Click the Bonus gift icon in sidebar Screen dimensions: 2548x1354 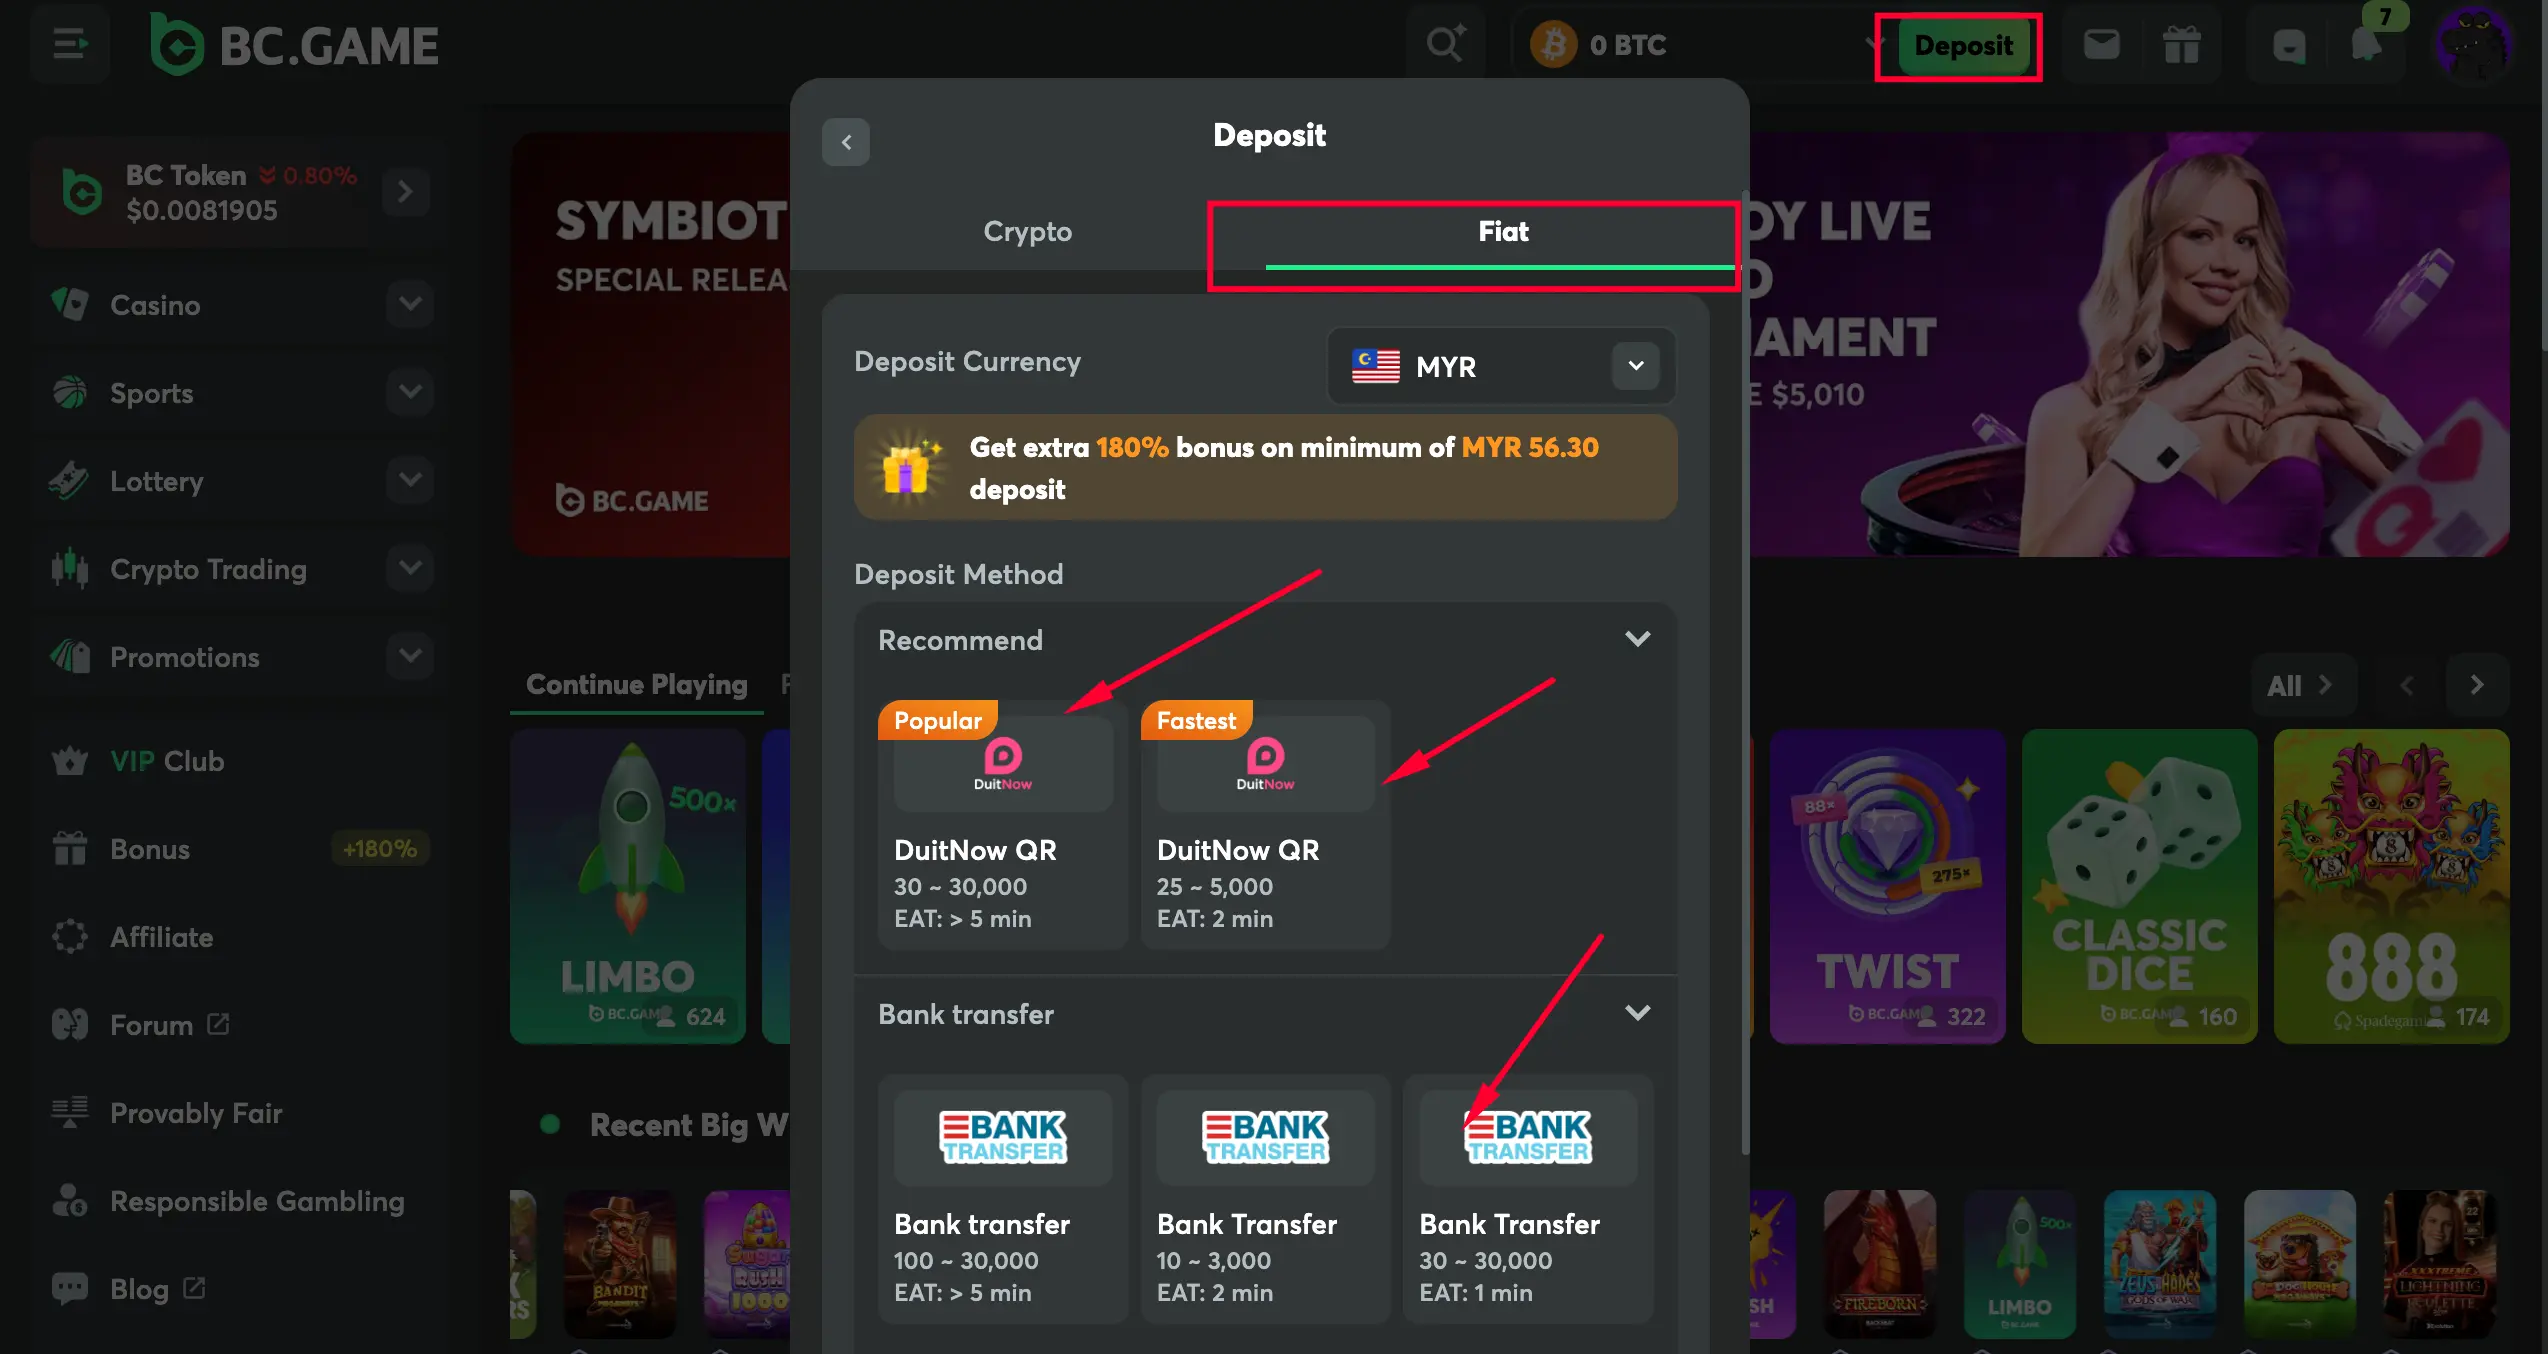click(70, 848)
